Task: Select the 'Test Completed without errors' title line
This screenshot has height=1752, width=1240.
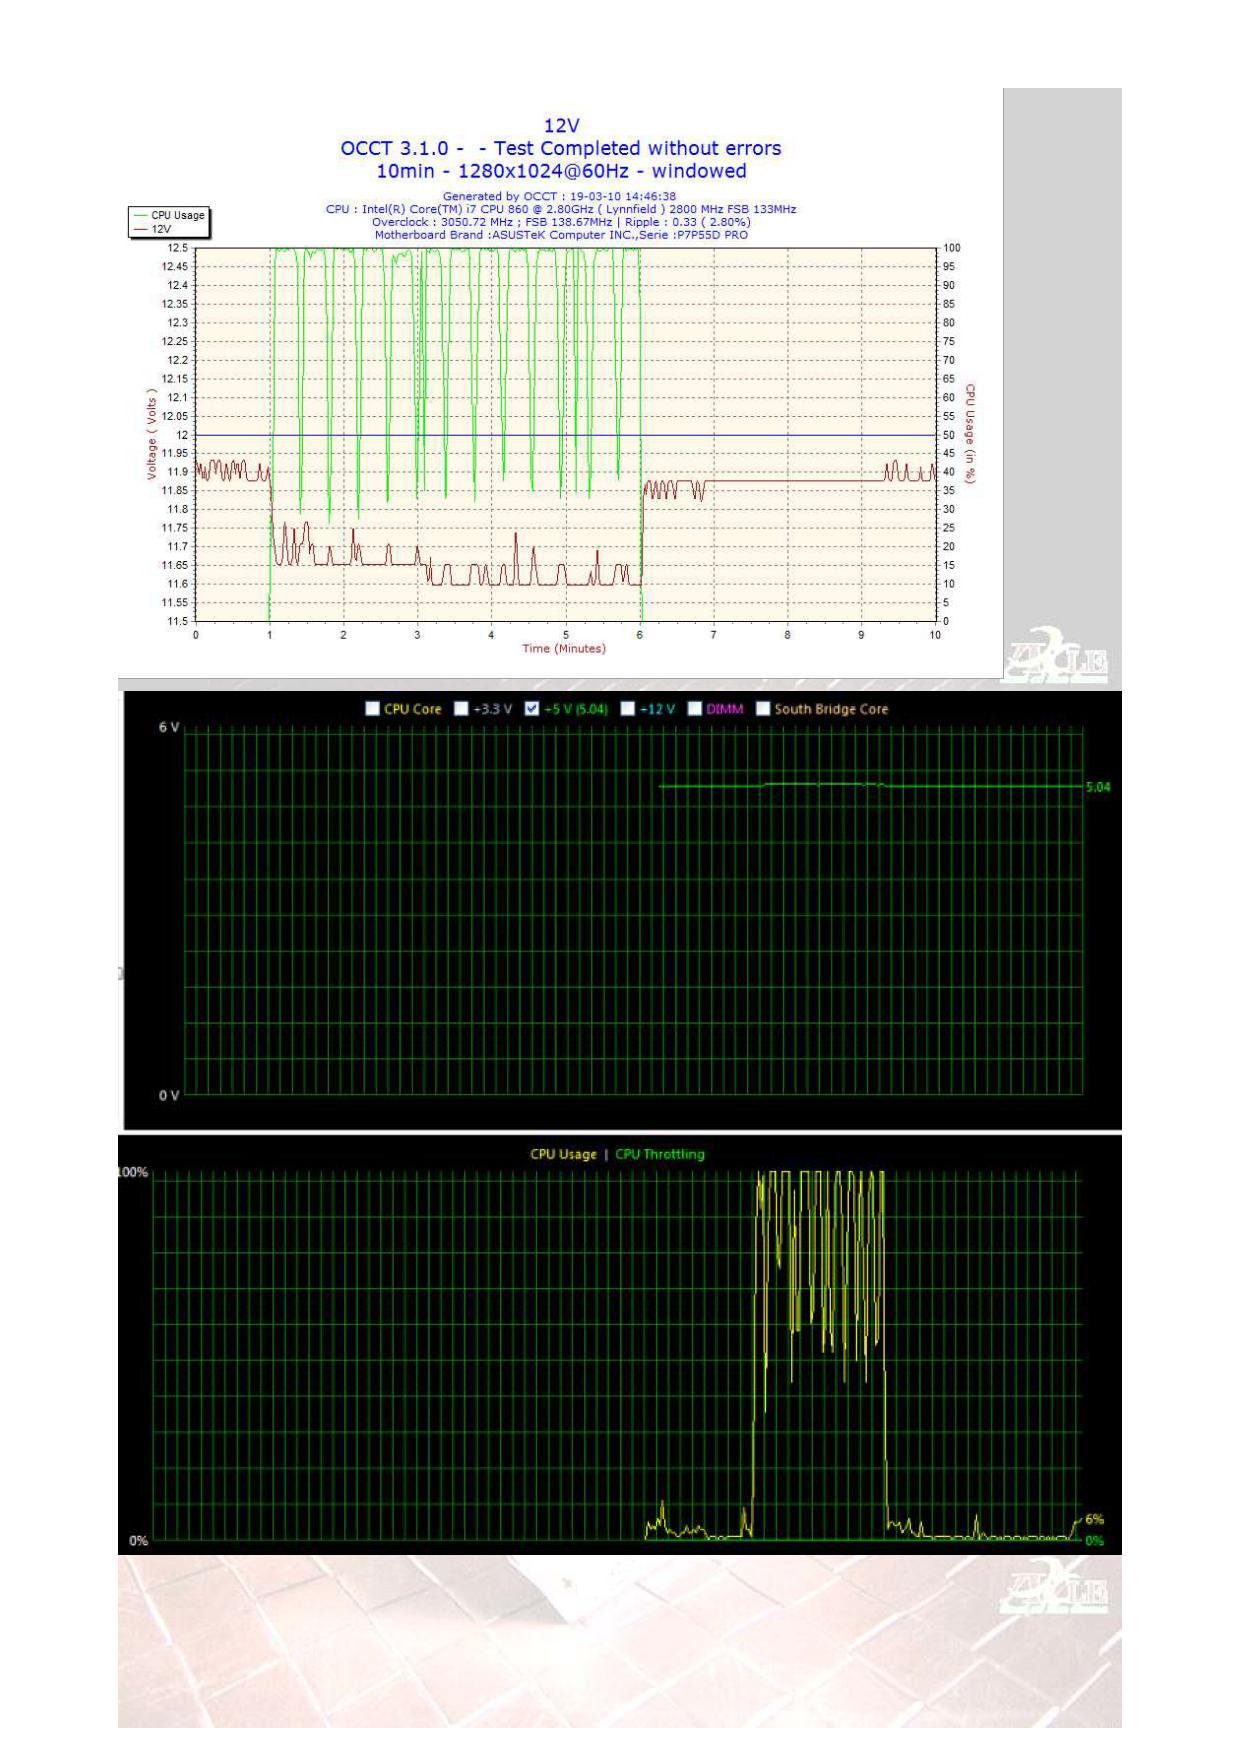Action: (x=561, y=148)
